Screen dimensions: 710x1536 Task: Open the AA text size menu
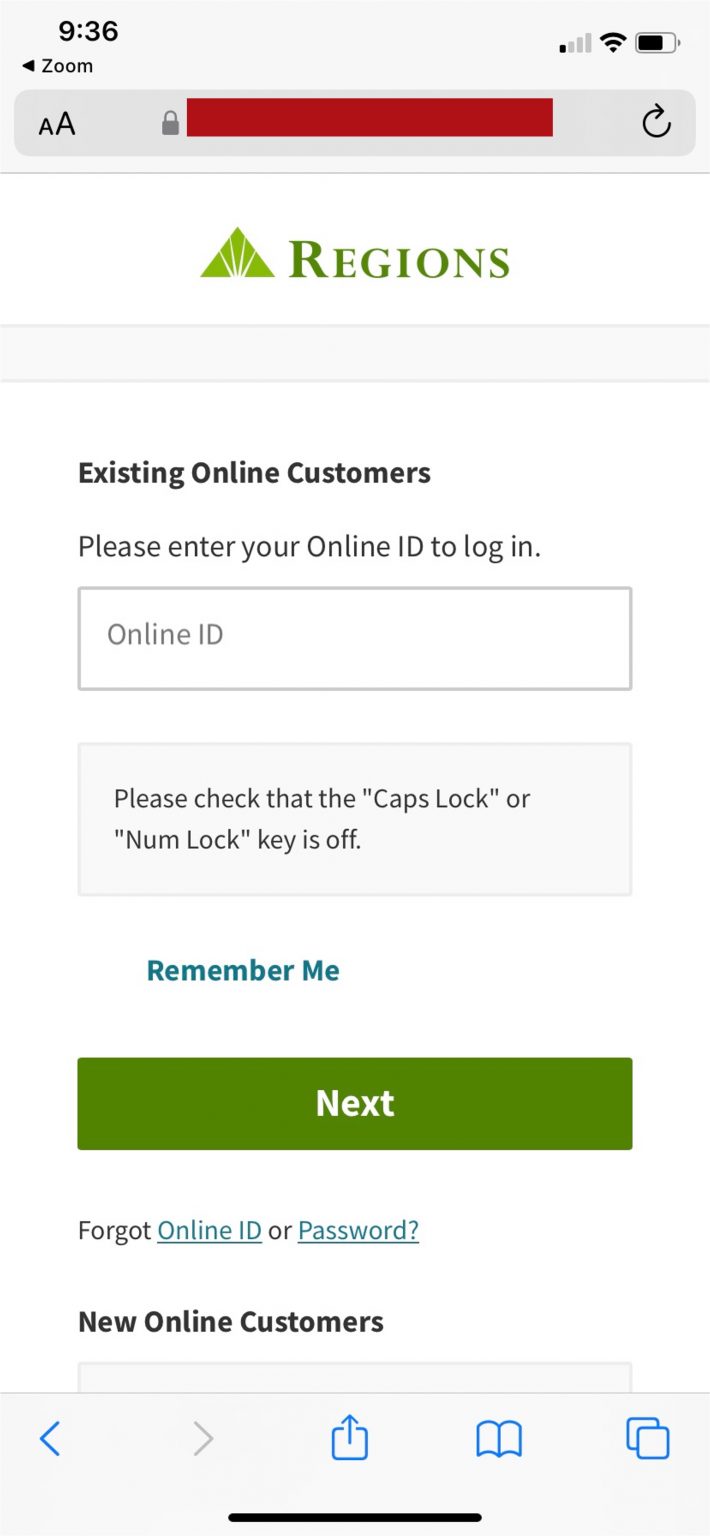(x=57, y=124)
